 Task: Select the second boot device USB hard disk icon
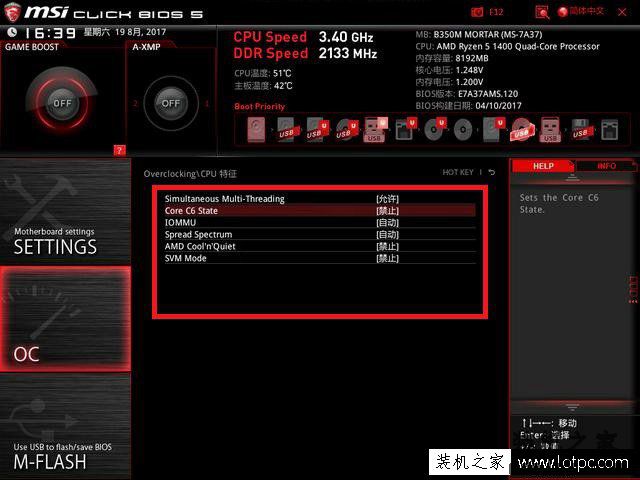(x=287, y=130)
